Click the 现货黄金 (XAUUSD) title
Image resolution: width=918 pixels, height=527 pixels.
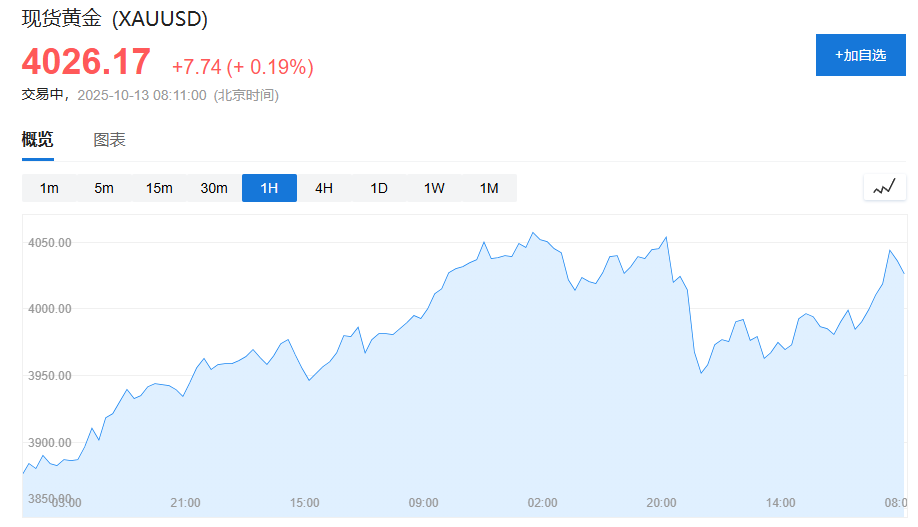pyautogui.click(x=115, y=18)
